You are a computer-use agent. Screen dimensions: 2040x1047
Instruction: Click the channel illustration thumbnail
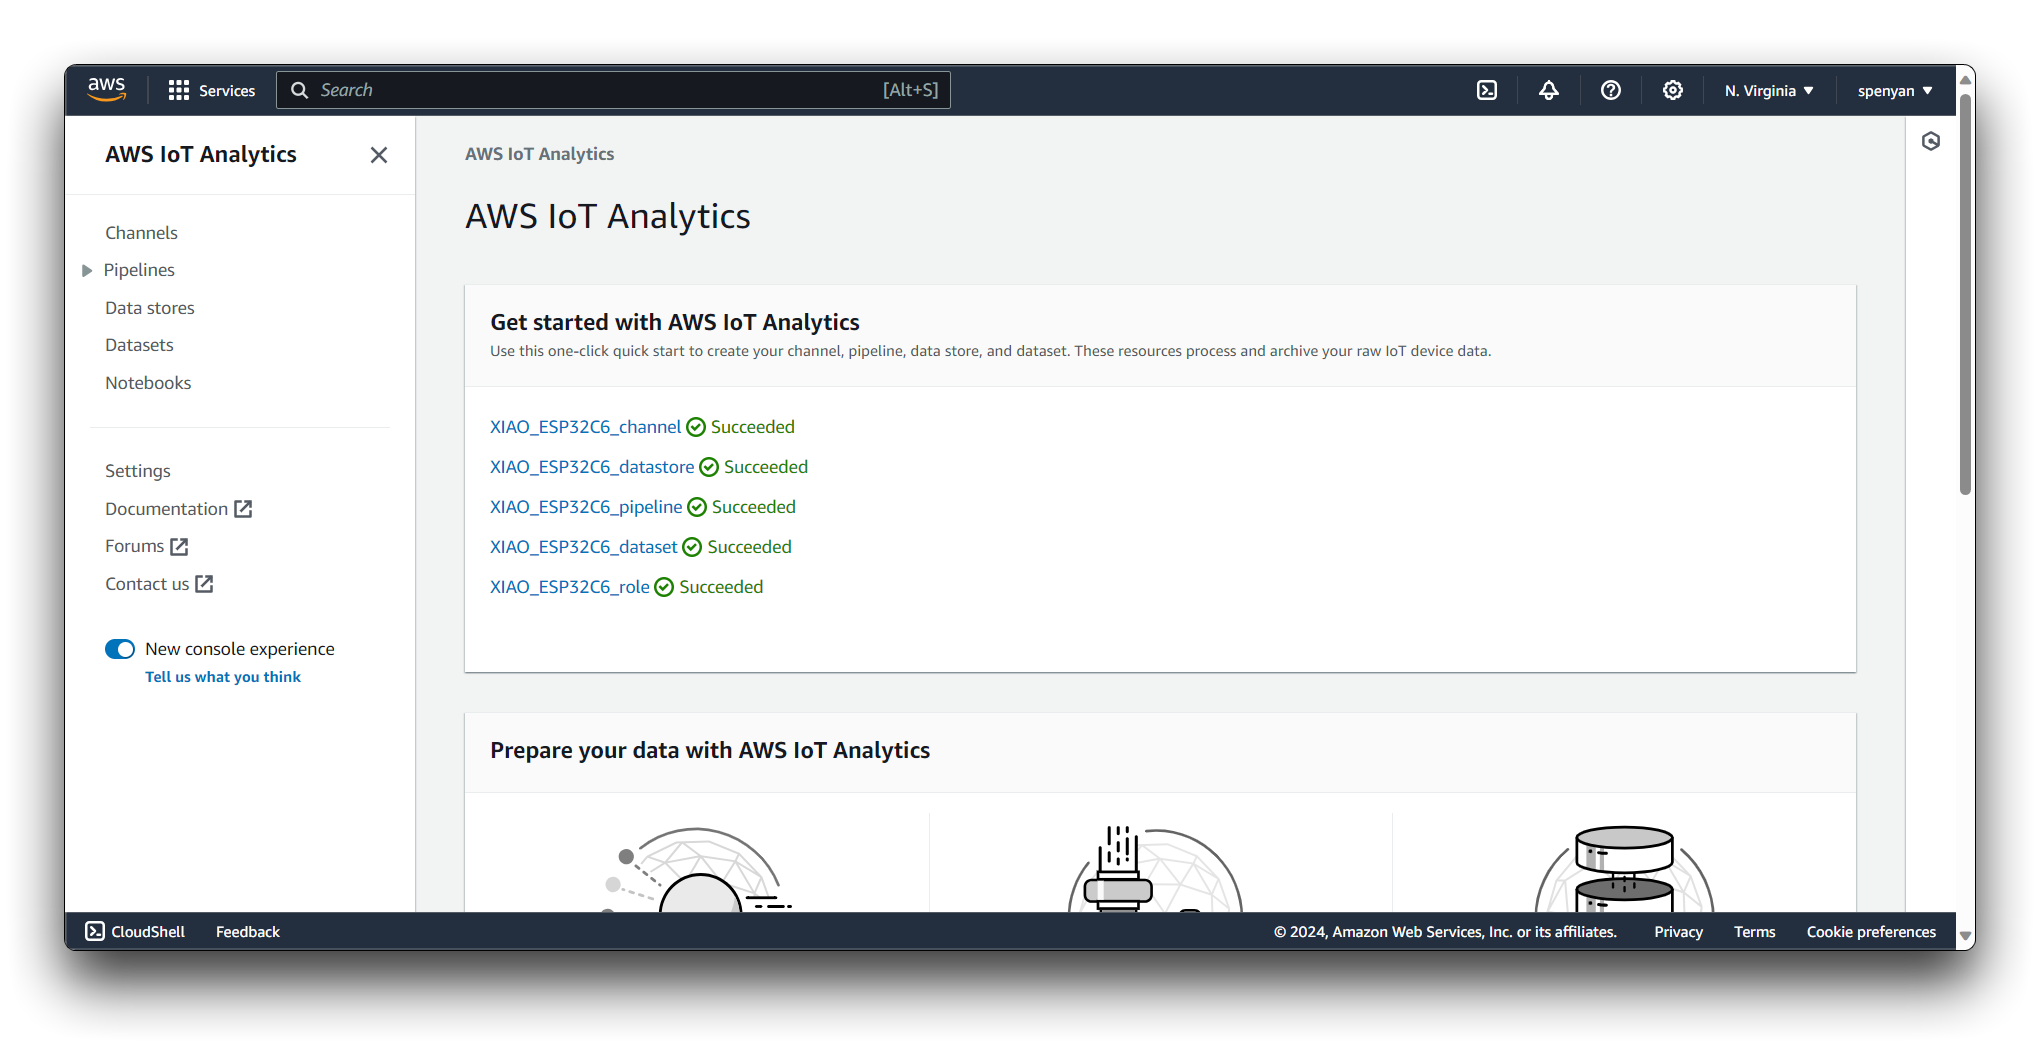pyautogui.click(x=697, y=868)
